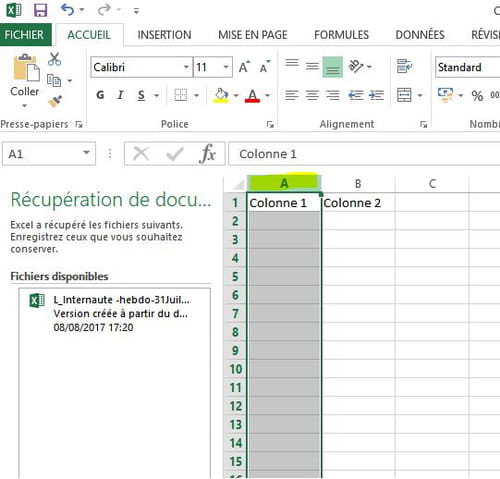Center text horizontally
This screenshot has width=500, height=479.
[x=312, y=95]
